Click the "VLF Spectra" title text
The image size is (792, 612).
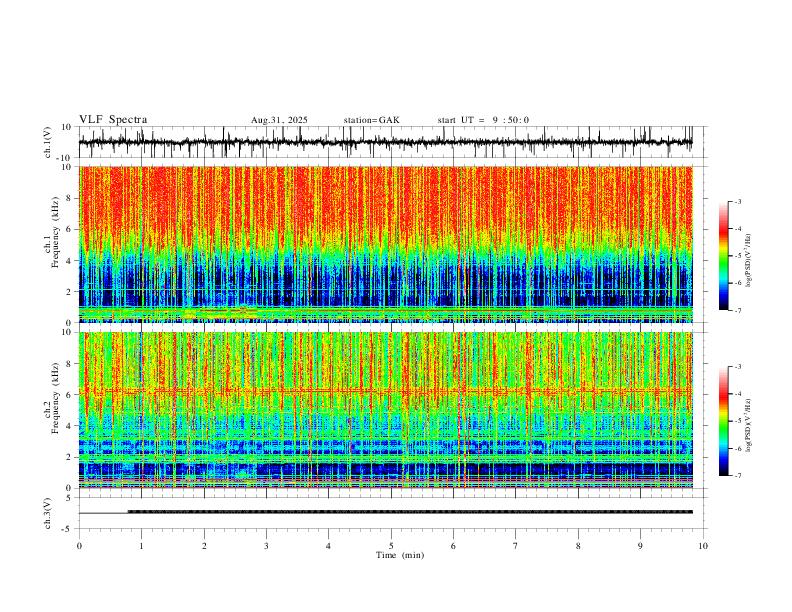[113, 120]
